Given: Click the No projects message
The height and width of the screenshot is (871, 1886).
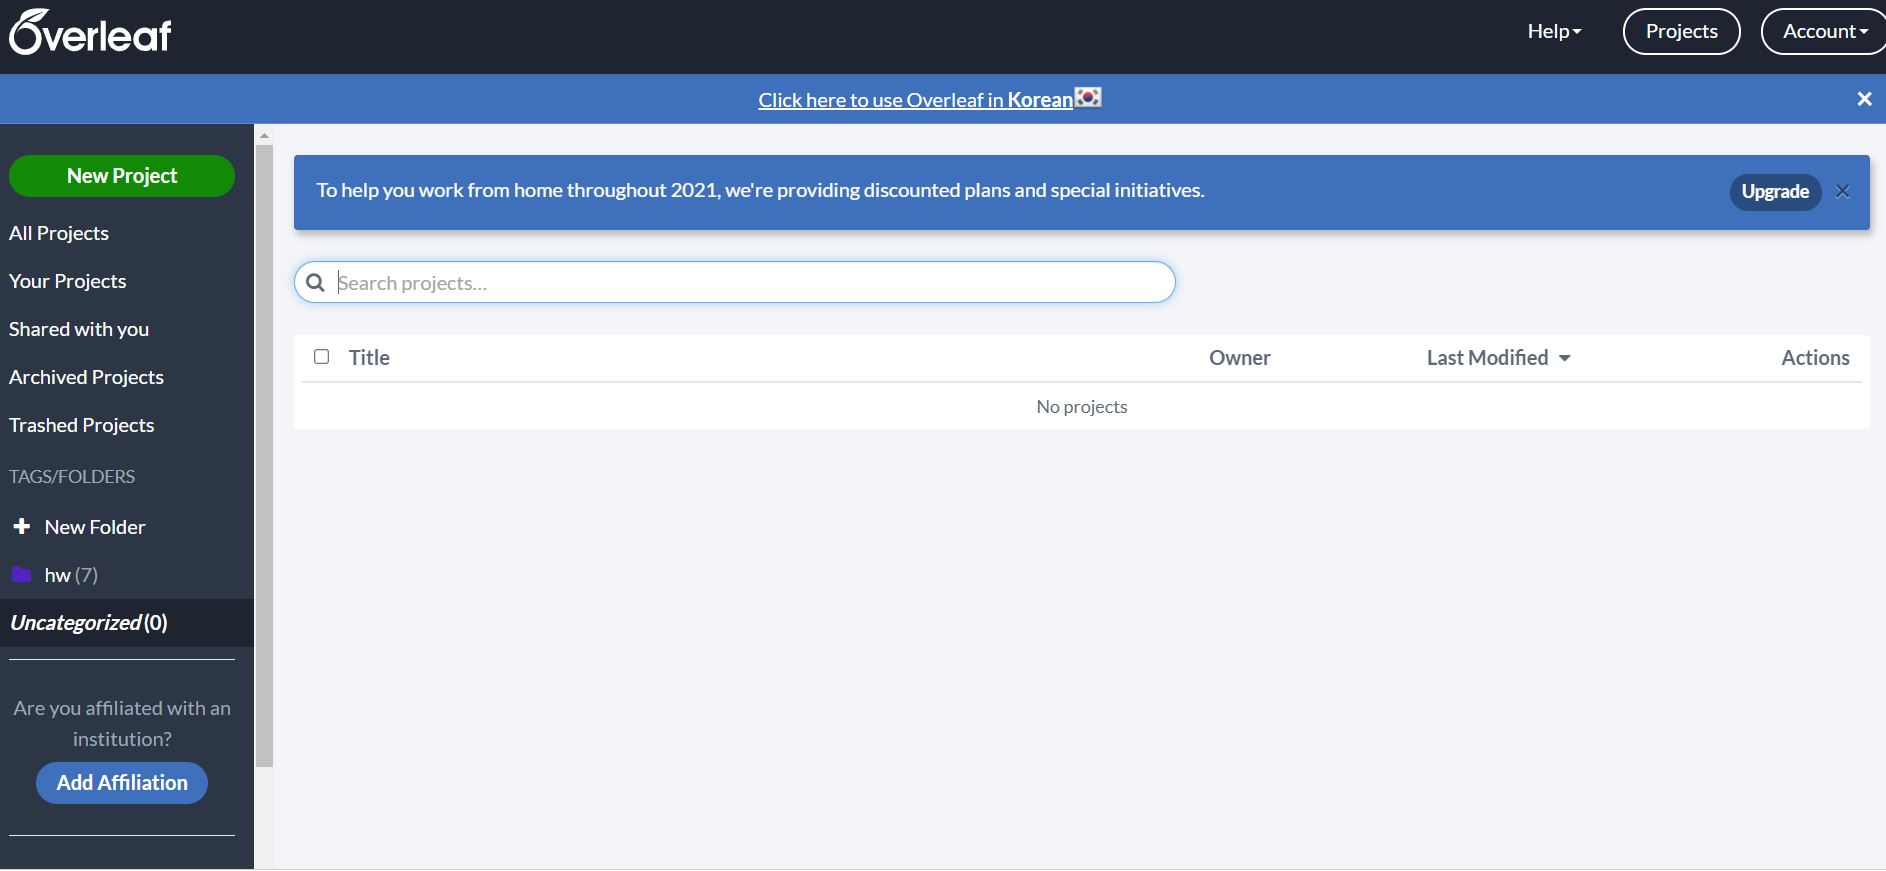Looking at the screenshot, I should (x=1082, y=407).
